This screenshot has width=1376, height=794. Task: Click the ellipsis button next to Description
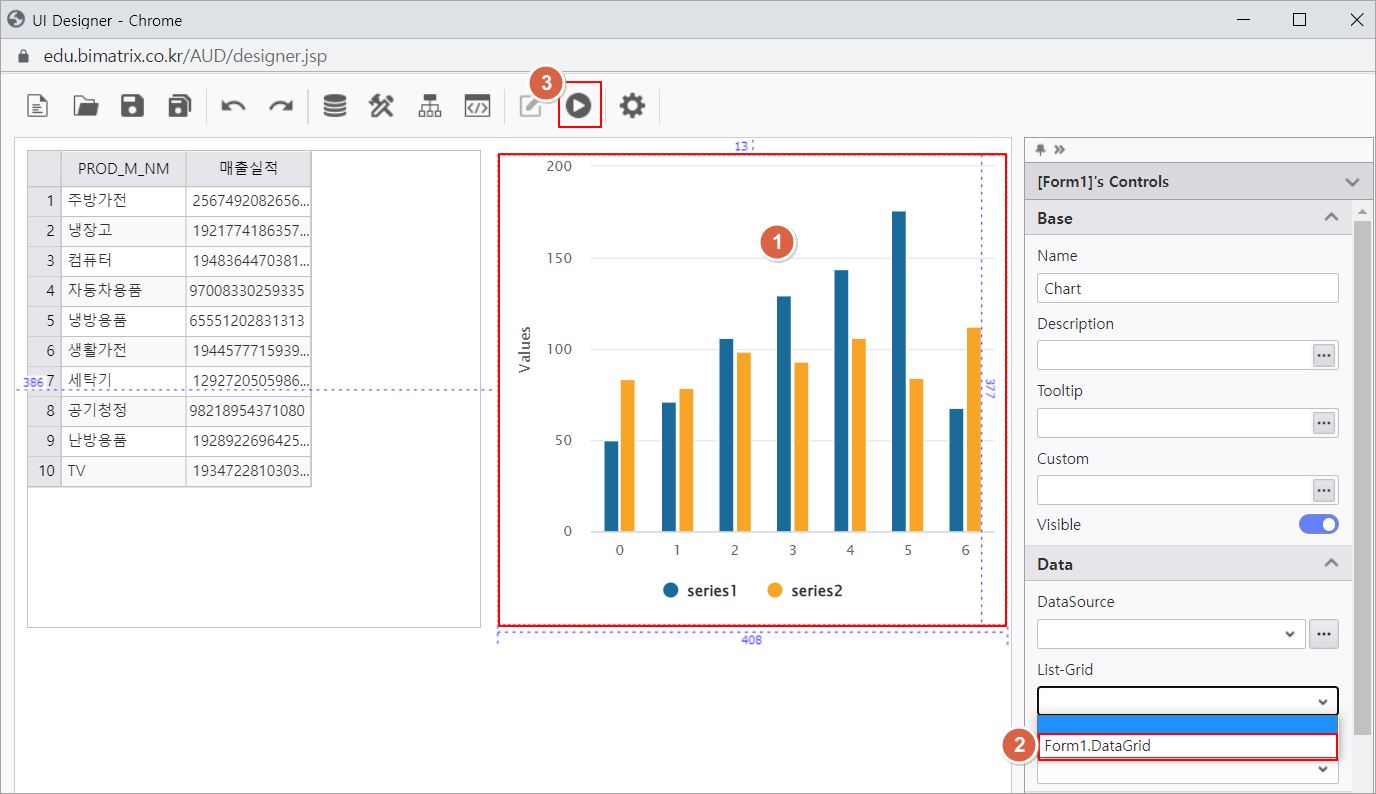click(1324, 355)
